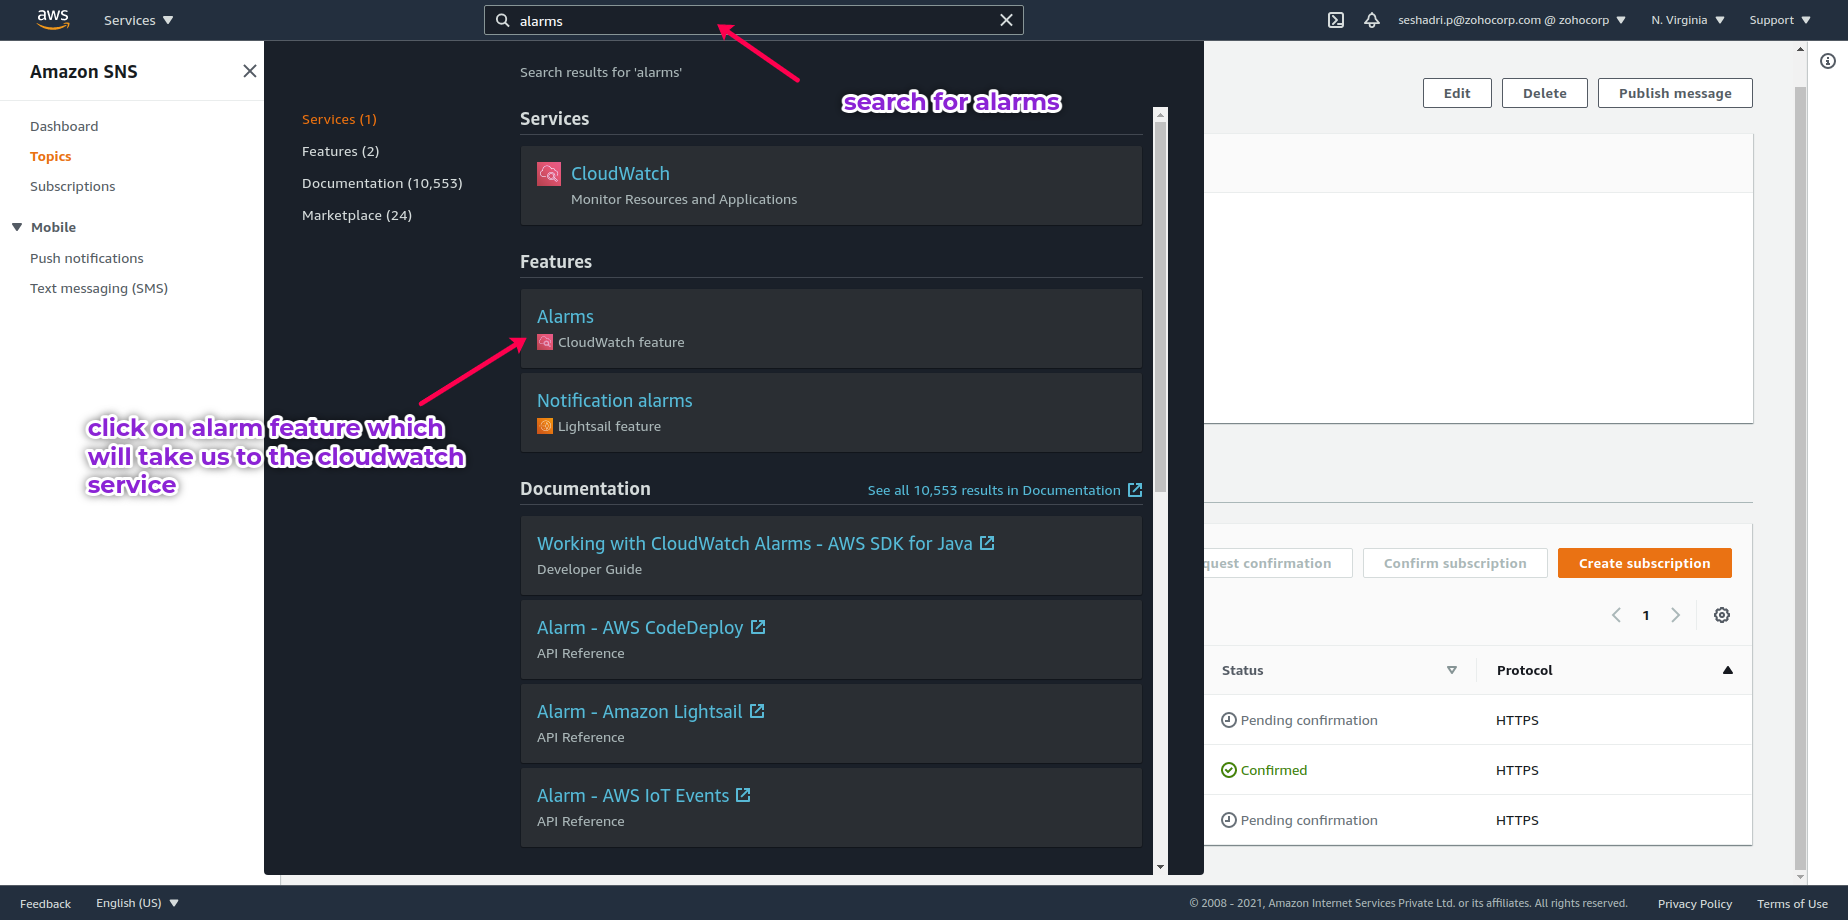Click external link icon for Alarm AWS IoT Events
This screenshot has width=1848, height=920.
click(x=743, y=795)
